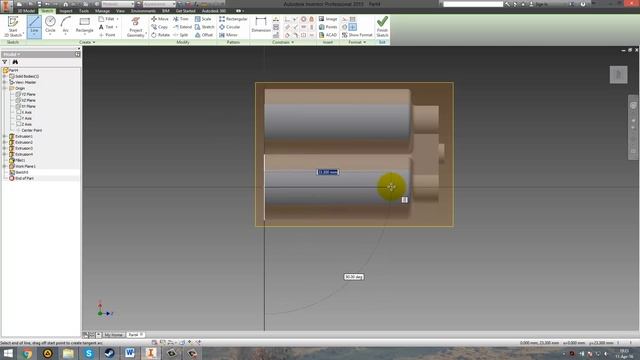Open Google Chrome from taskbar
This screenshot has width=640, height=360.
[x=27, y=353]
